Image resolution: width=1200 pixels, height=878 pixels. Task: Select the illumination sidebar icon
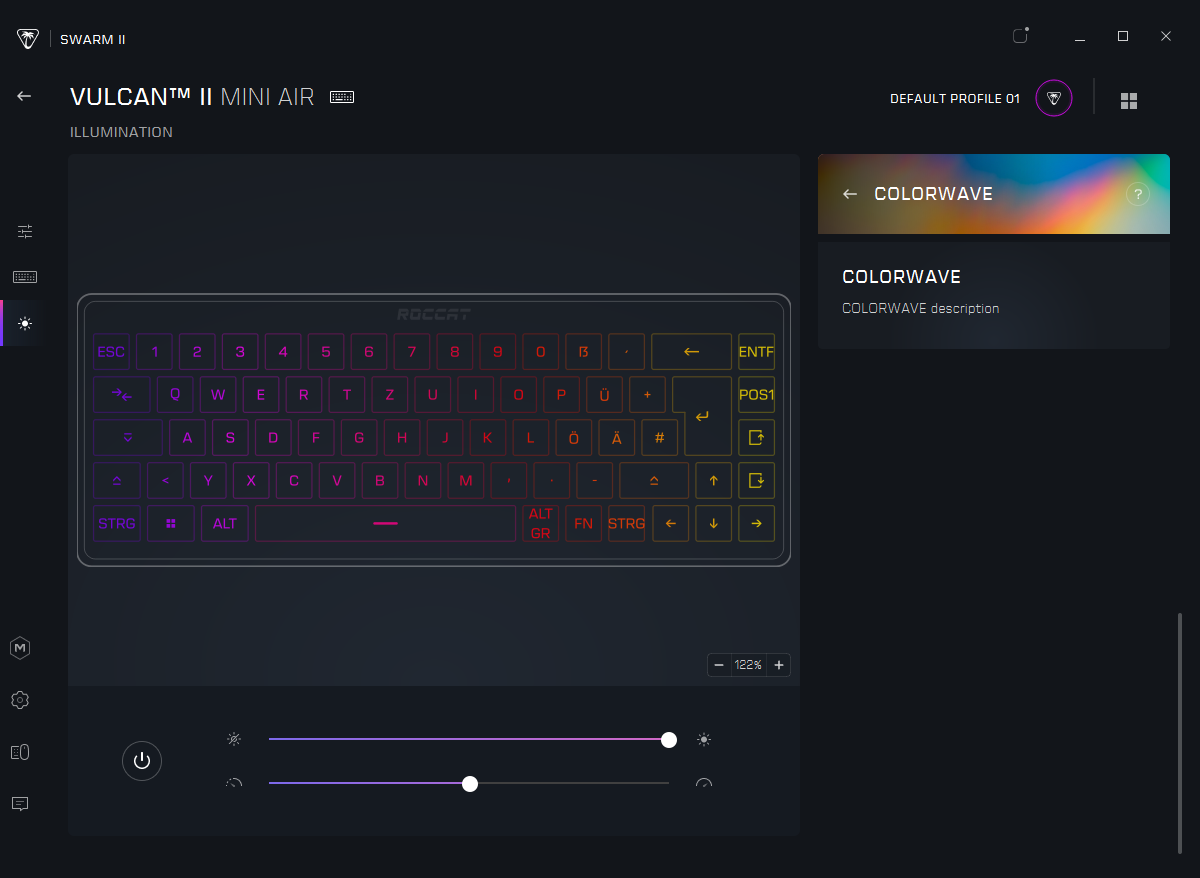pos(25,323)
